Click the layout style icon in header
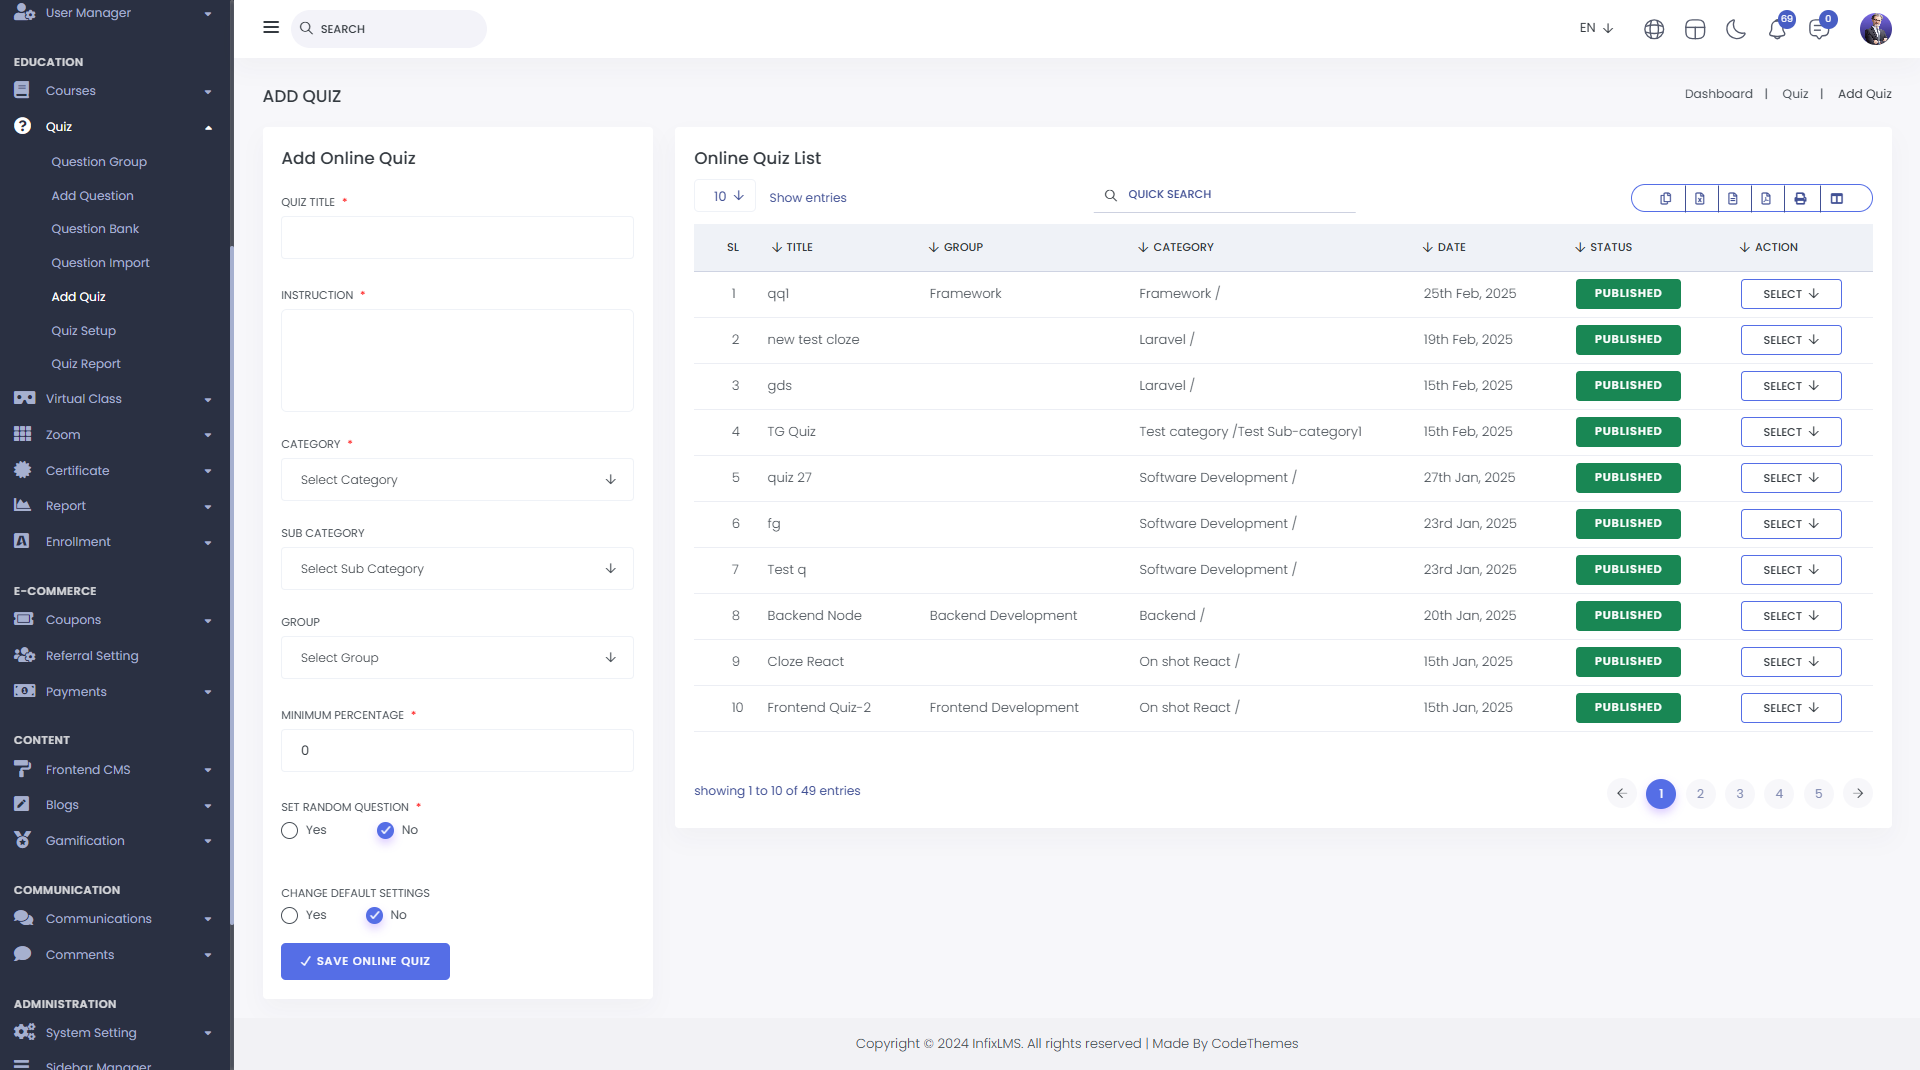The image size is (1920, 1070). pos(1695,29)
